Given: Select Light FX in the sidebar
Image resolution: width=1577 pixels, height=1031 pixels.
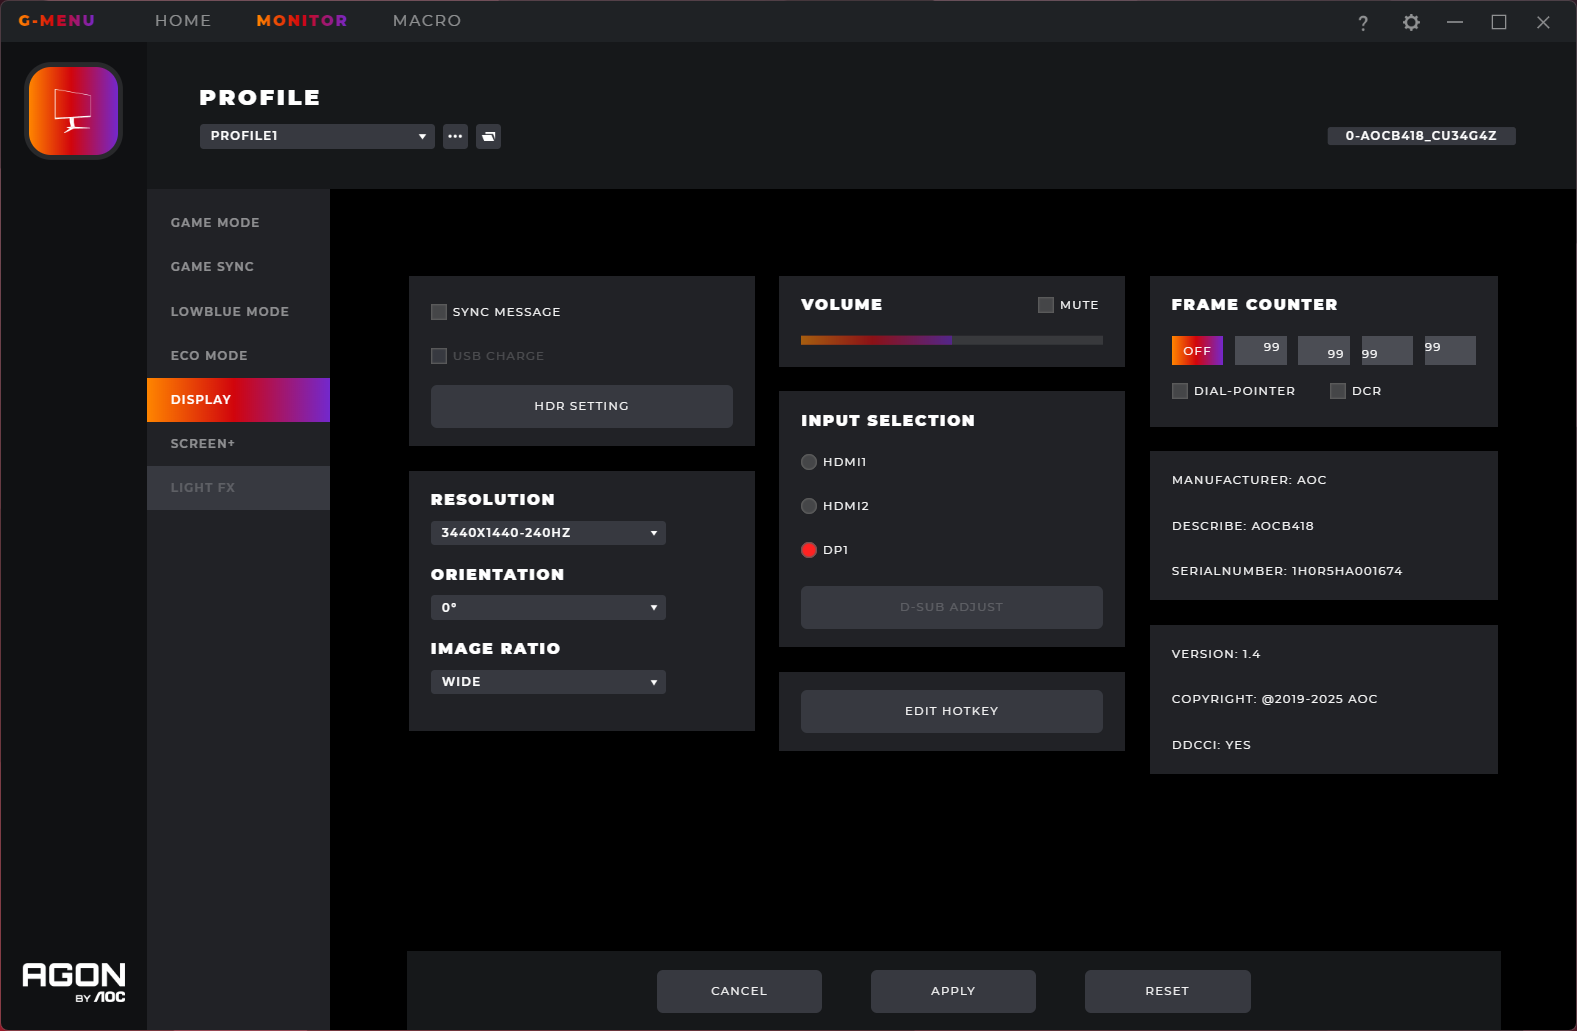Looking at the screenshot, I should click(238, 488).
